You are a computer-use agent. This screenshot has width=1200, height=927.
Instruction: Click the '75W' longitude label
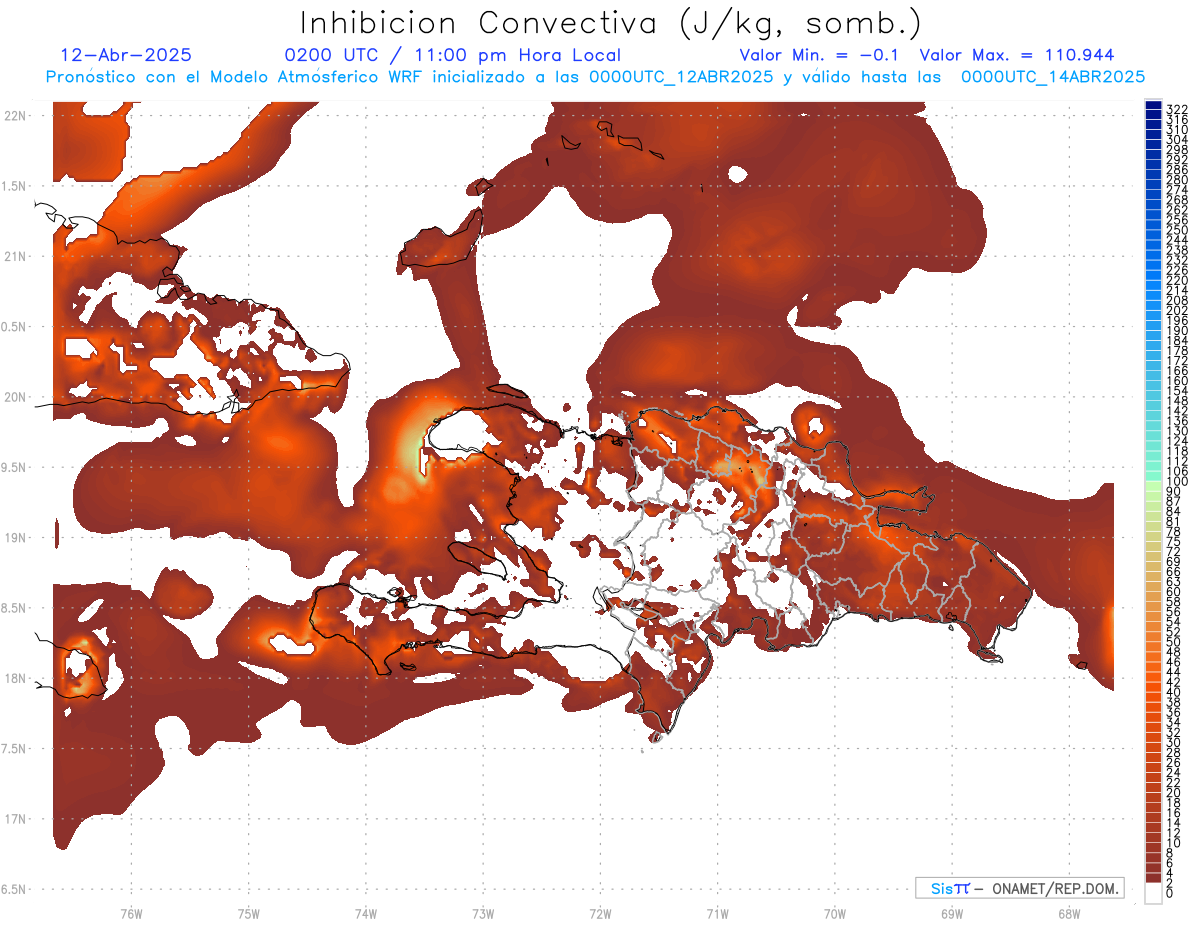coord(249,913)
